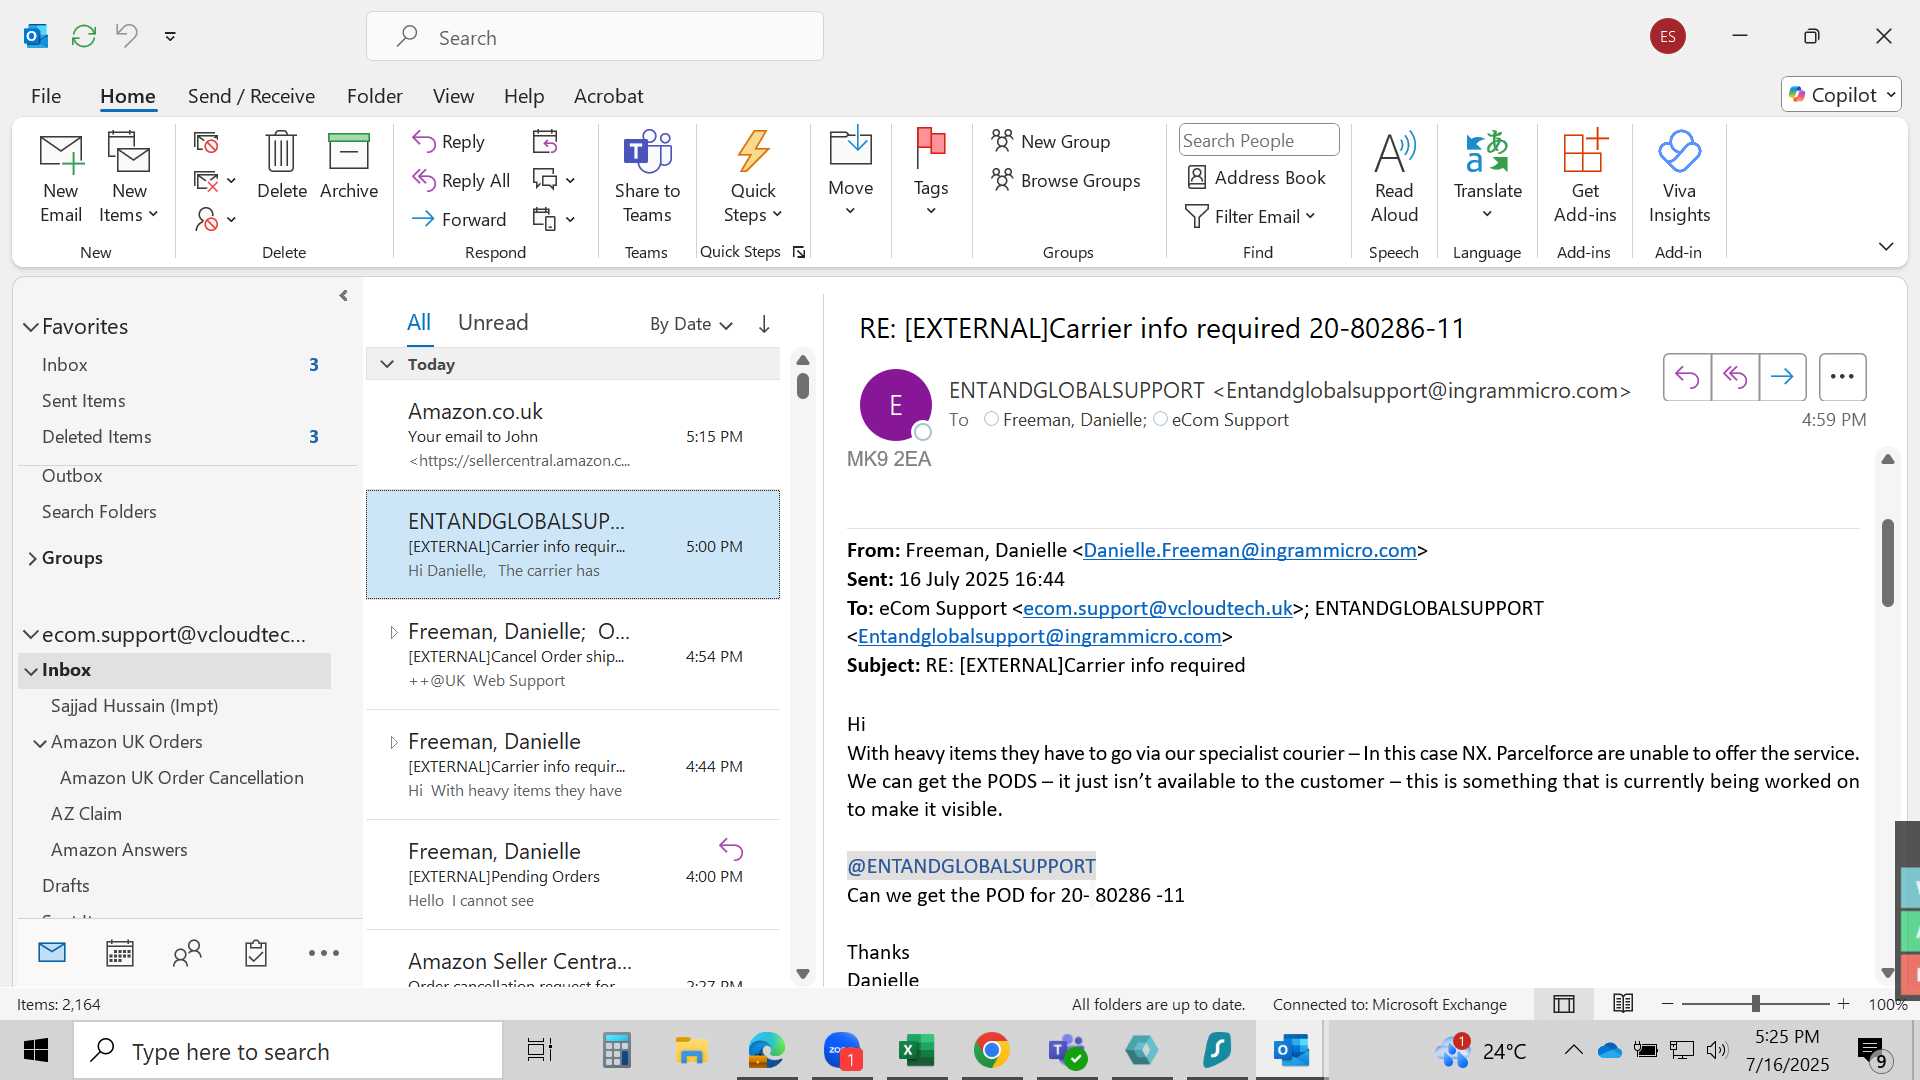The width and height of the screenshot is (1920, 1080).
Task: Click zoom out minus button
Action: pyautogui.click(x=1667, y=1003)
